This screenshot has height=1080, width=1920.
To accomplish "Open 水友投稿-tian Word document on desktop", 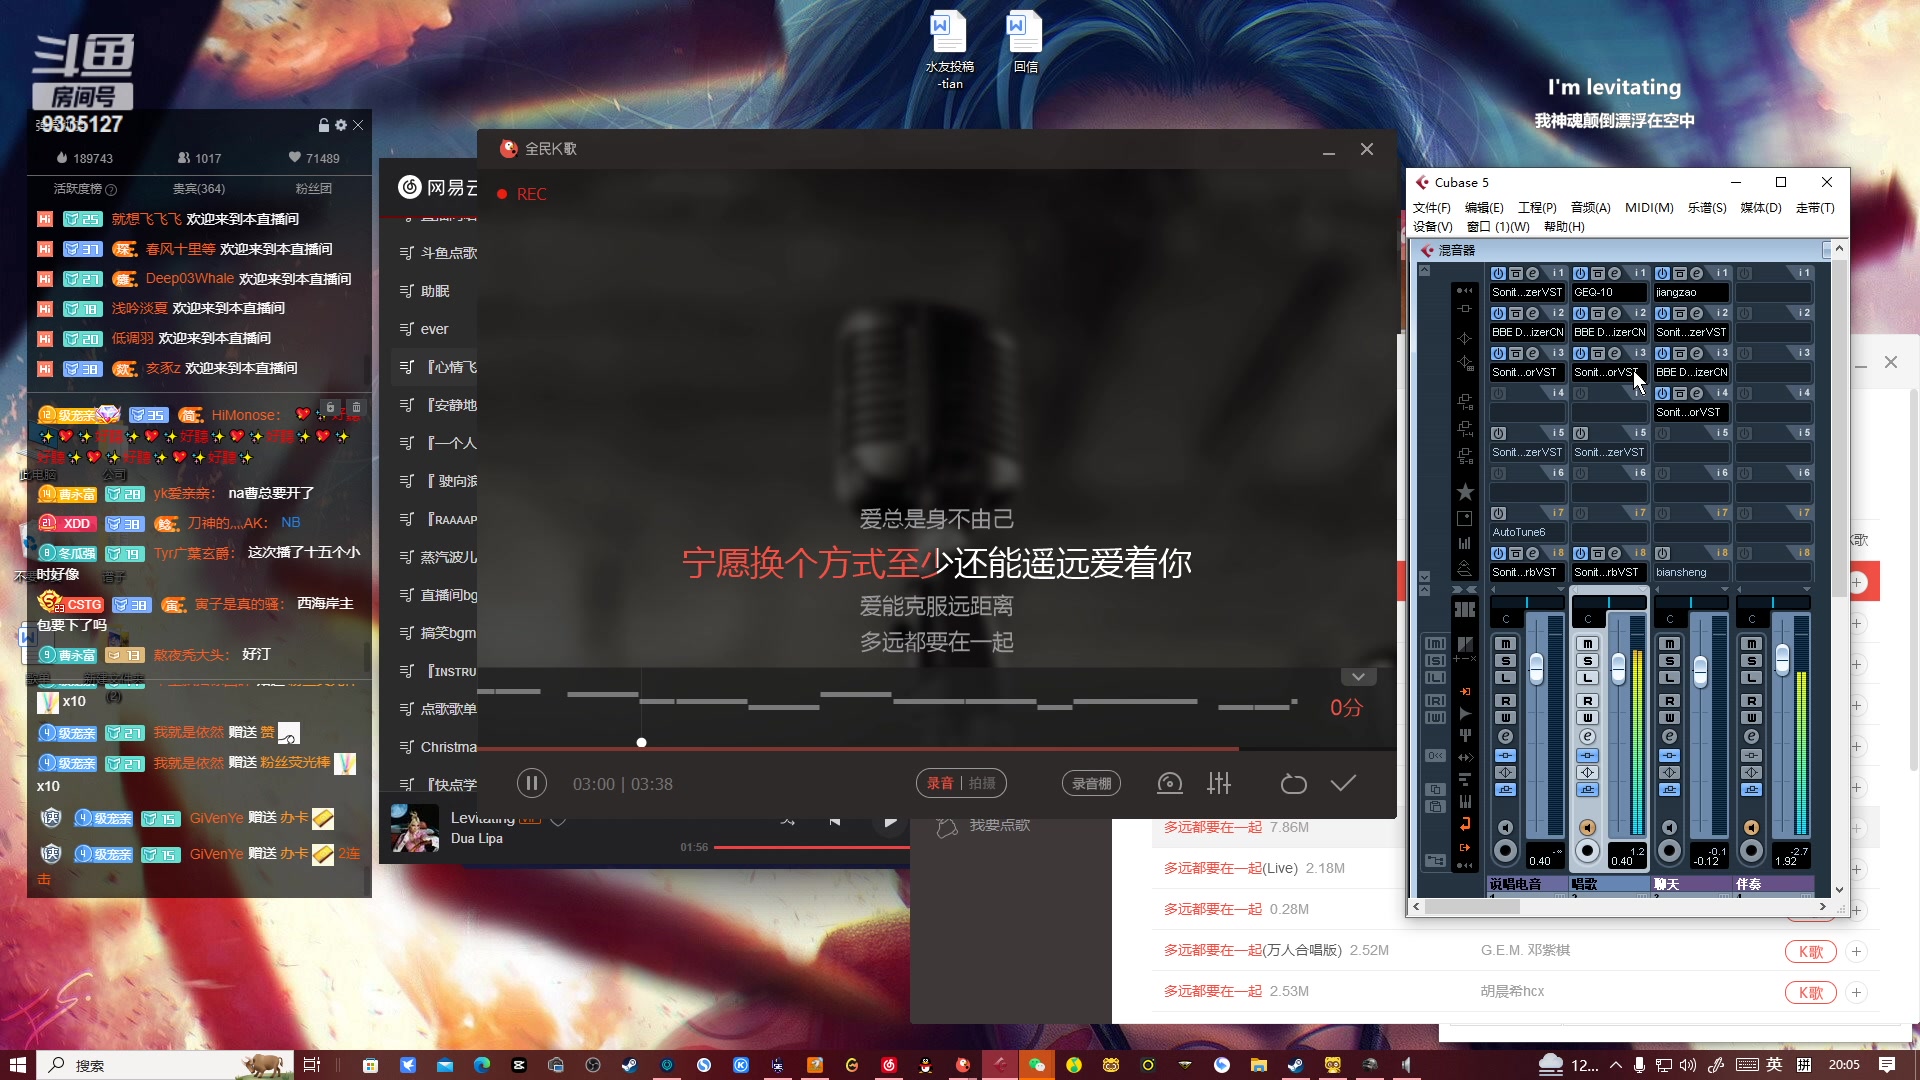I will 949,50.
